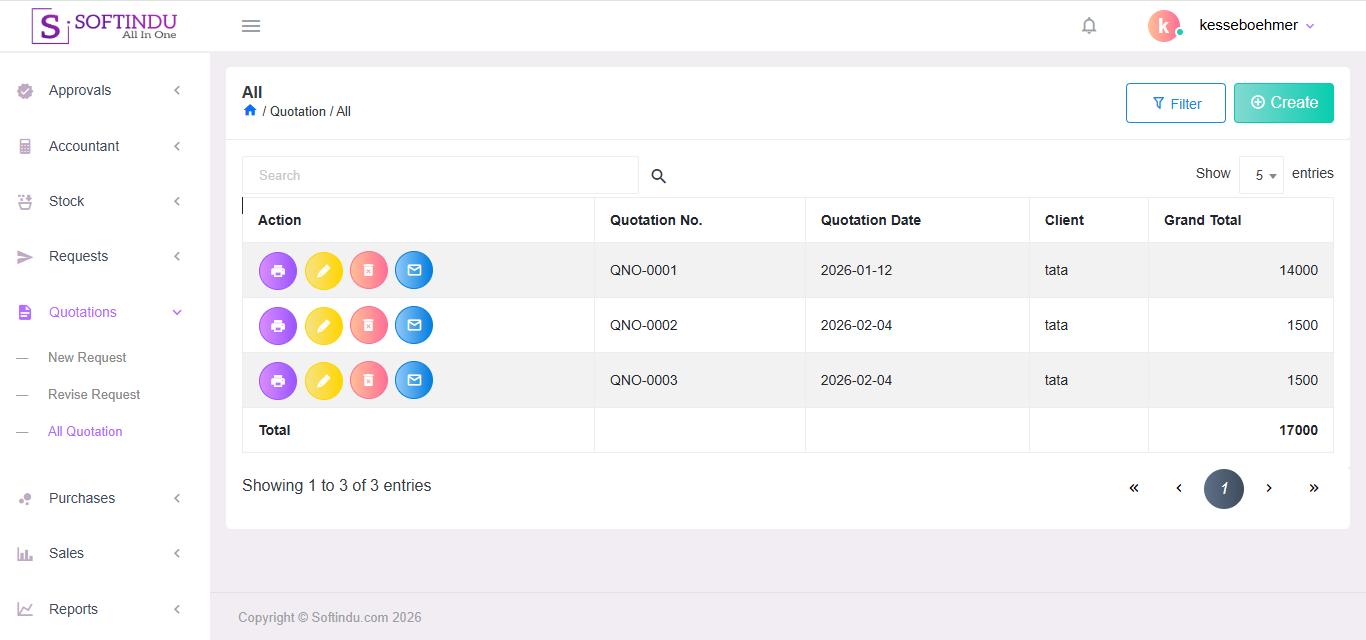Open the print icon for QNO-0001
This screenshot has width=1366, height=640.
[277, 270]
